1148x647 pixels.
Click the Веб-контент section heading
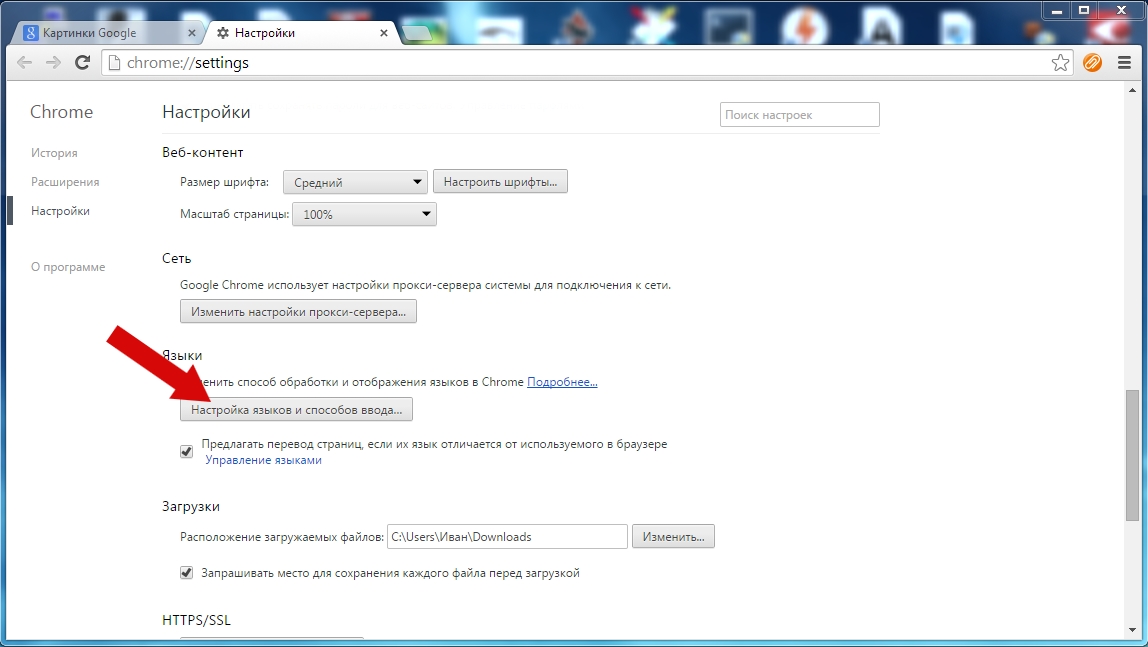pyautogui.click(x=203, y=152)
